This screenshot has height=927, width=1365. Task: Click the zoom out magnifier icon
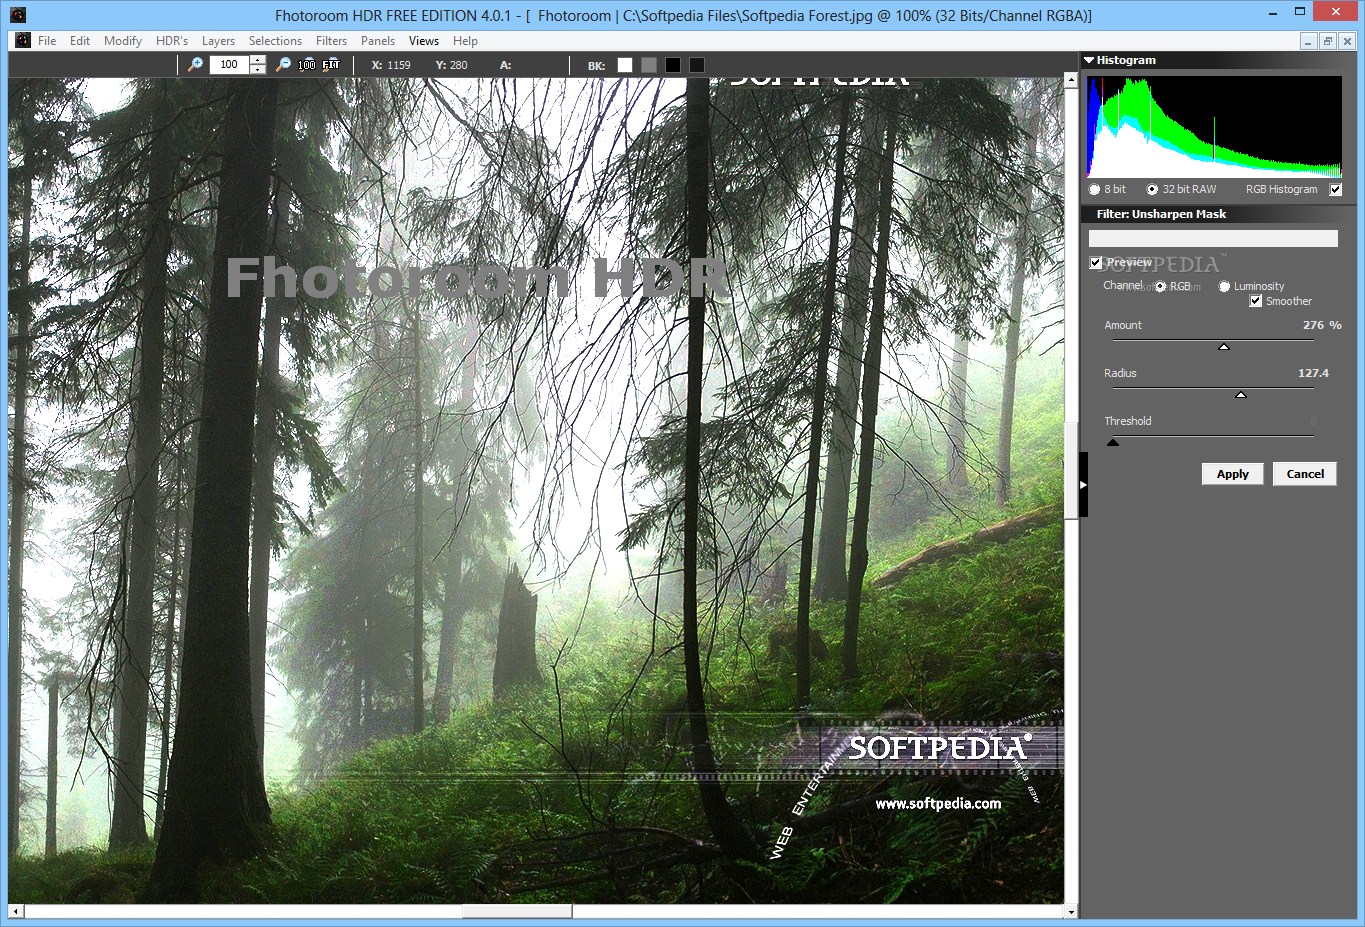point(283,64)
